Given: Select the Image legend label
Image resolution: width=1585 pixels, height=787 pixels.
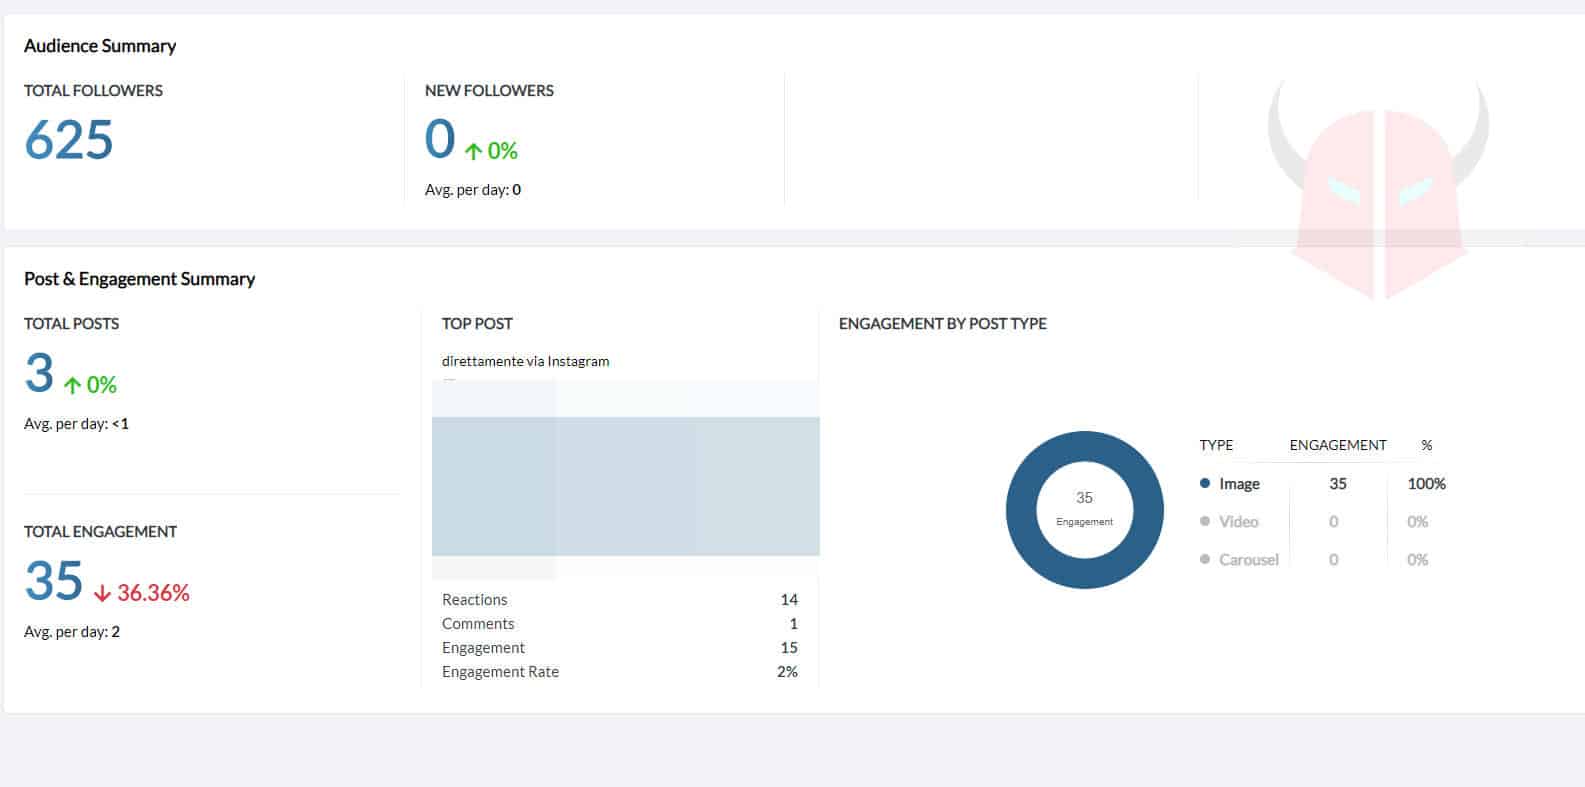Looking at the screenshot, I should click(x=1239, y=484).
